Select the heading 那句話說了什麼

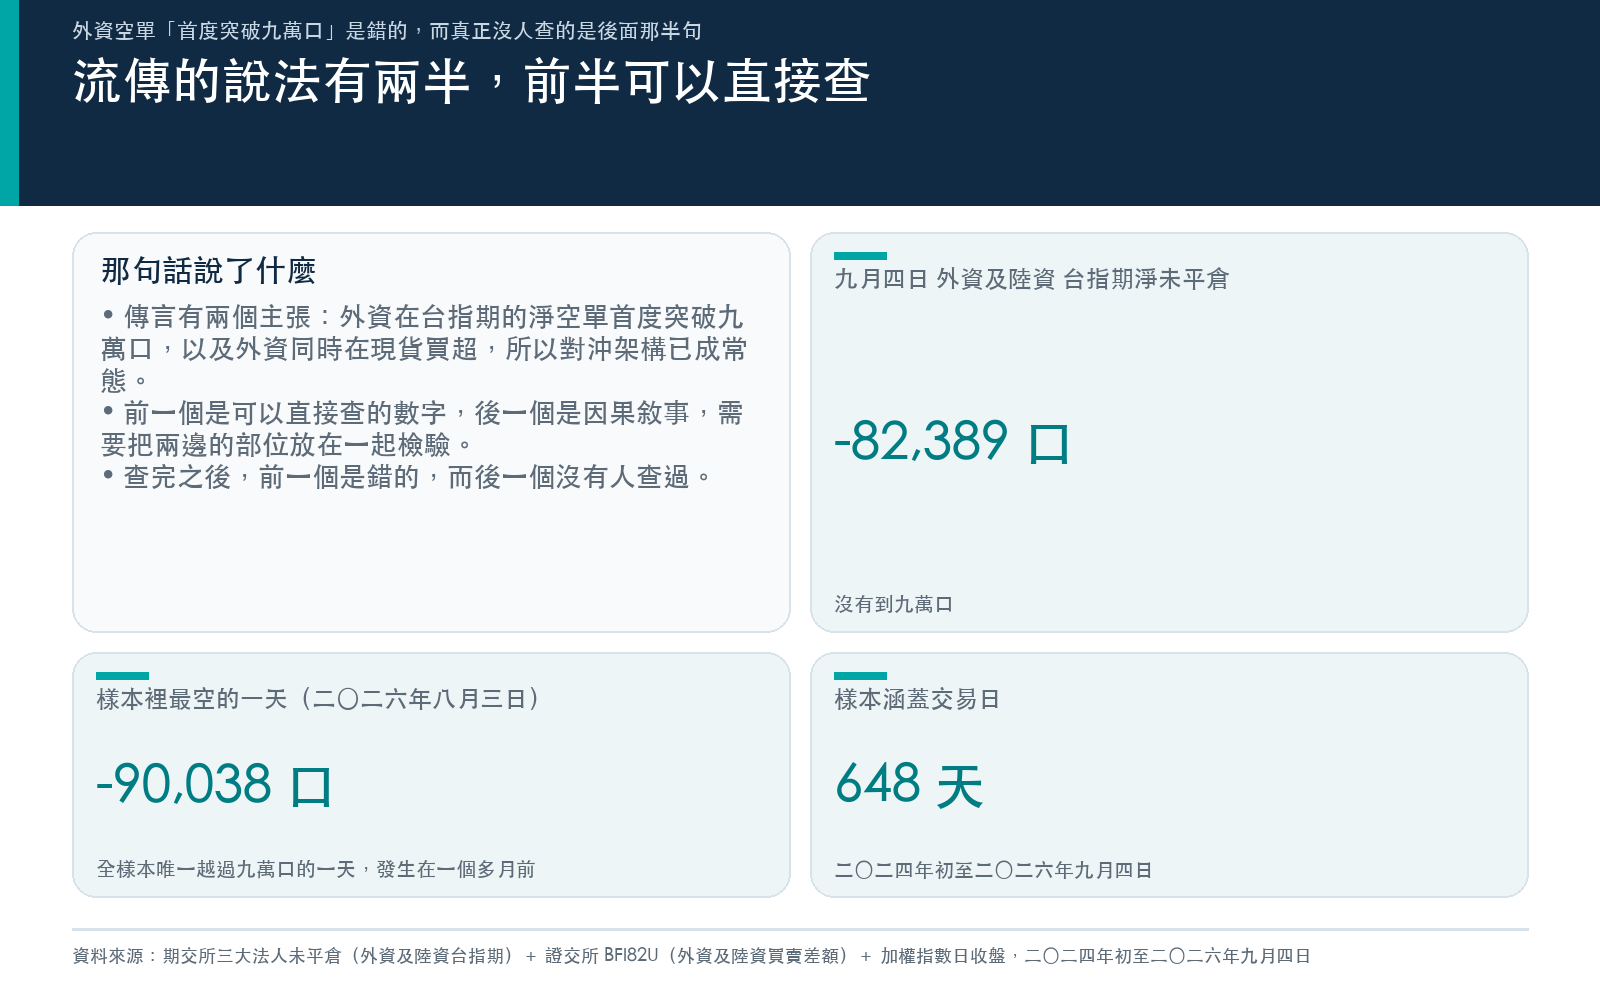pos(208,270)
